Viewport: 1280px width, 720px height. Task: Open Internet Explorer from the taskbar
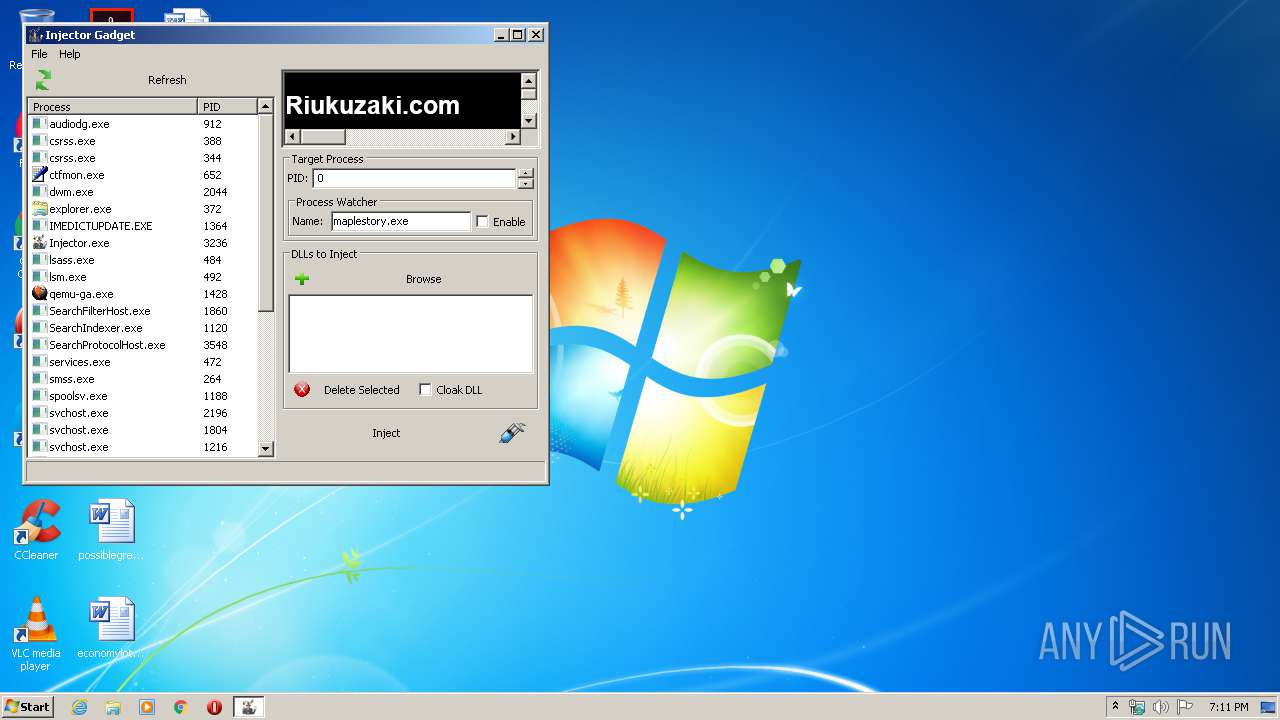pos(79,707)
